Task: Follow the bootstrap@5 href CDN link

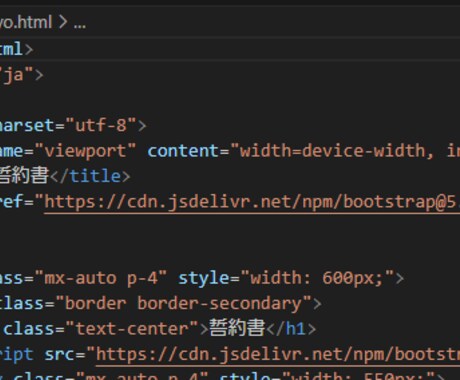Action: tap(252, 202)
